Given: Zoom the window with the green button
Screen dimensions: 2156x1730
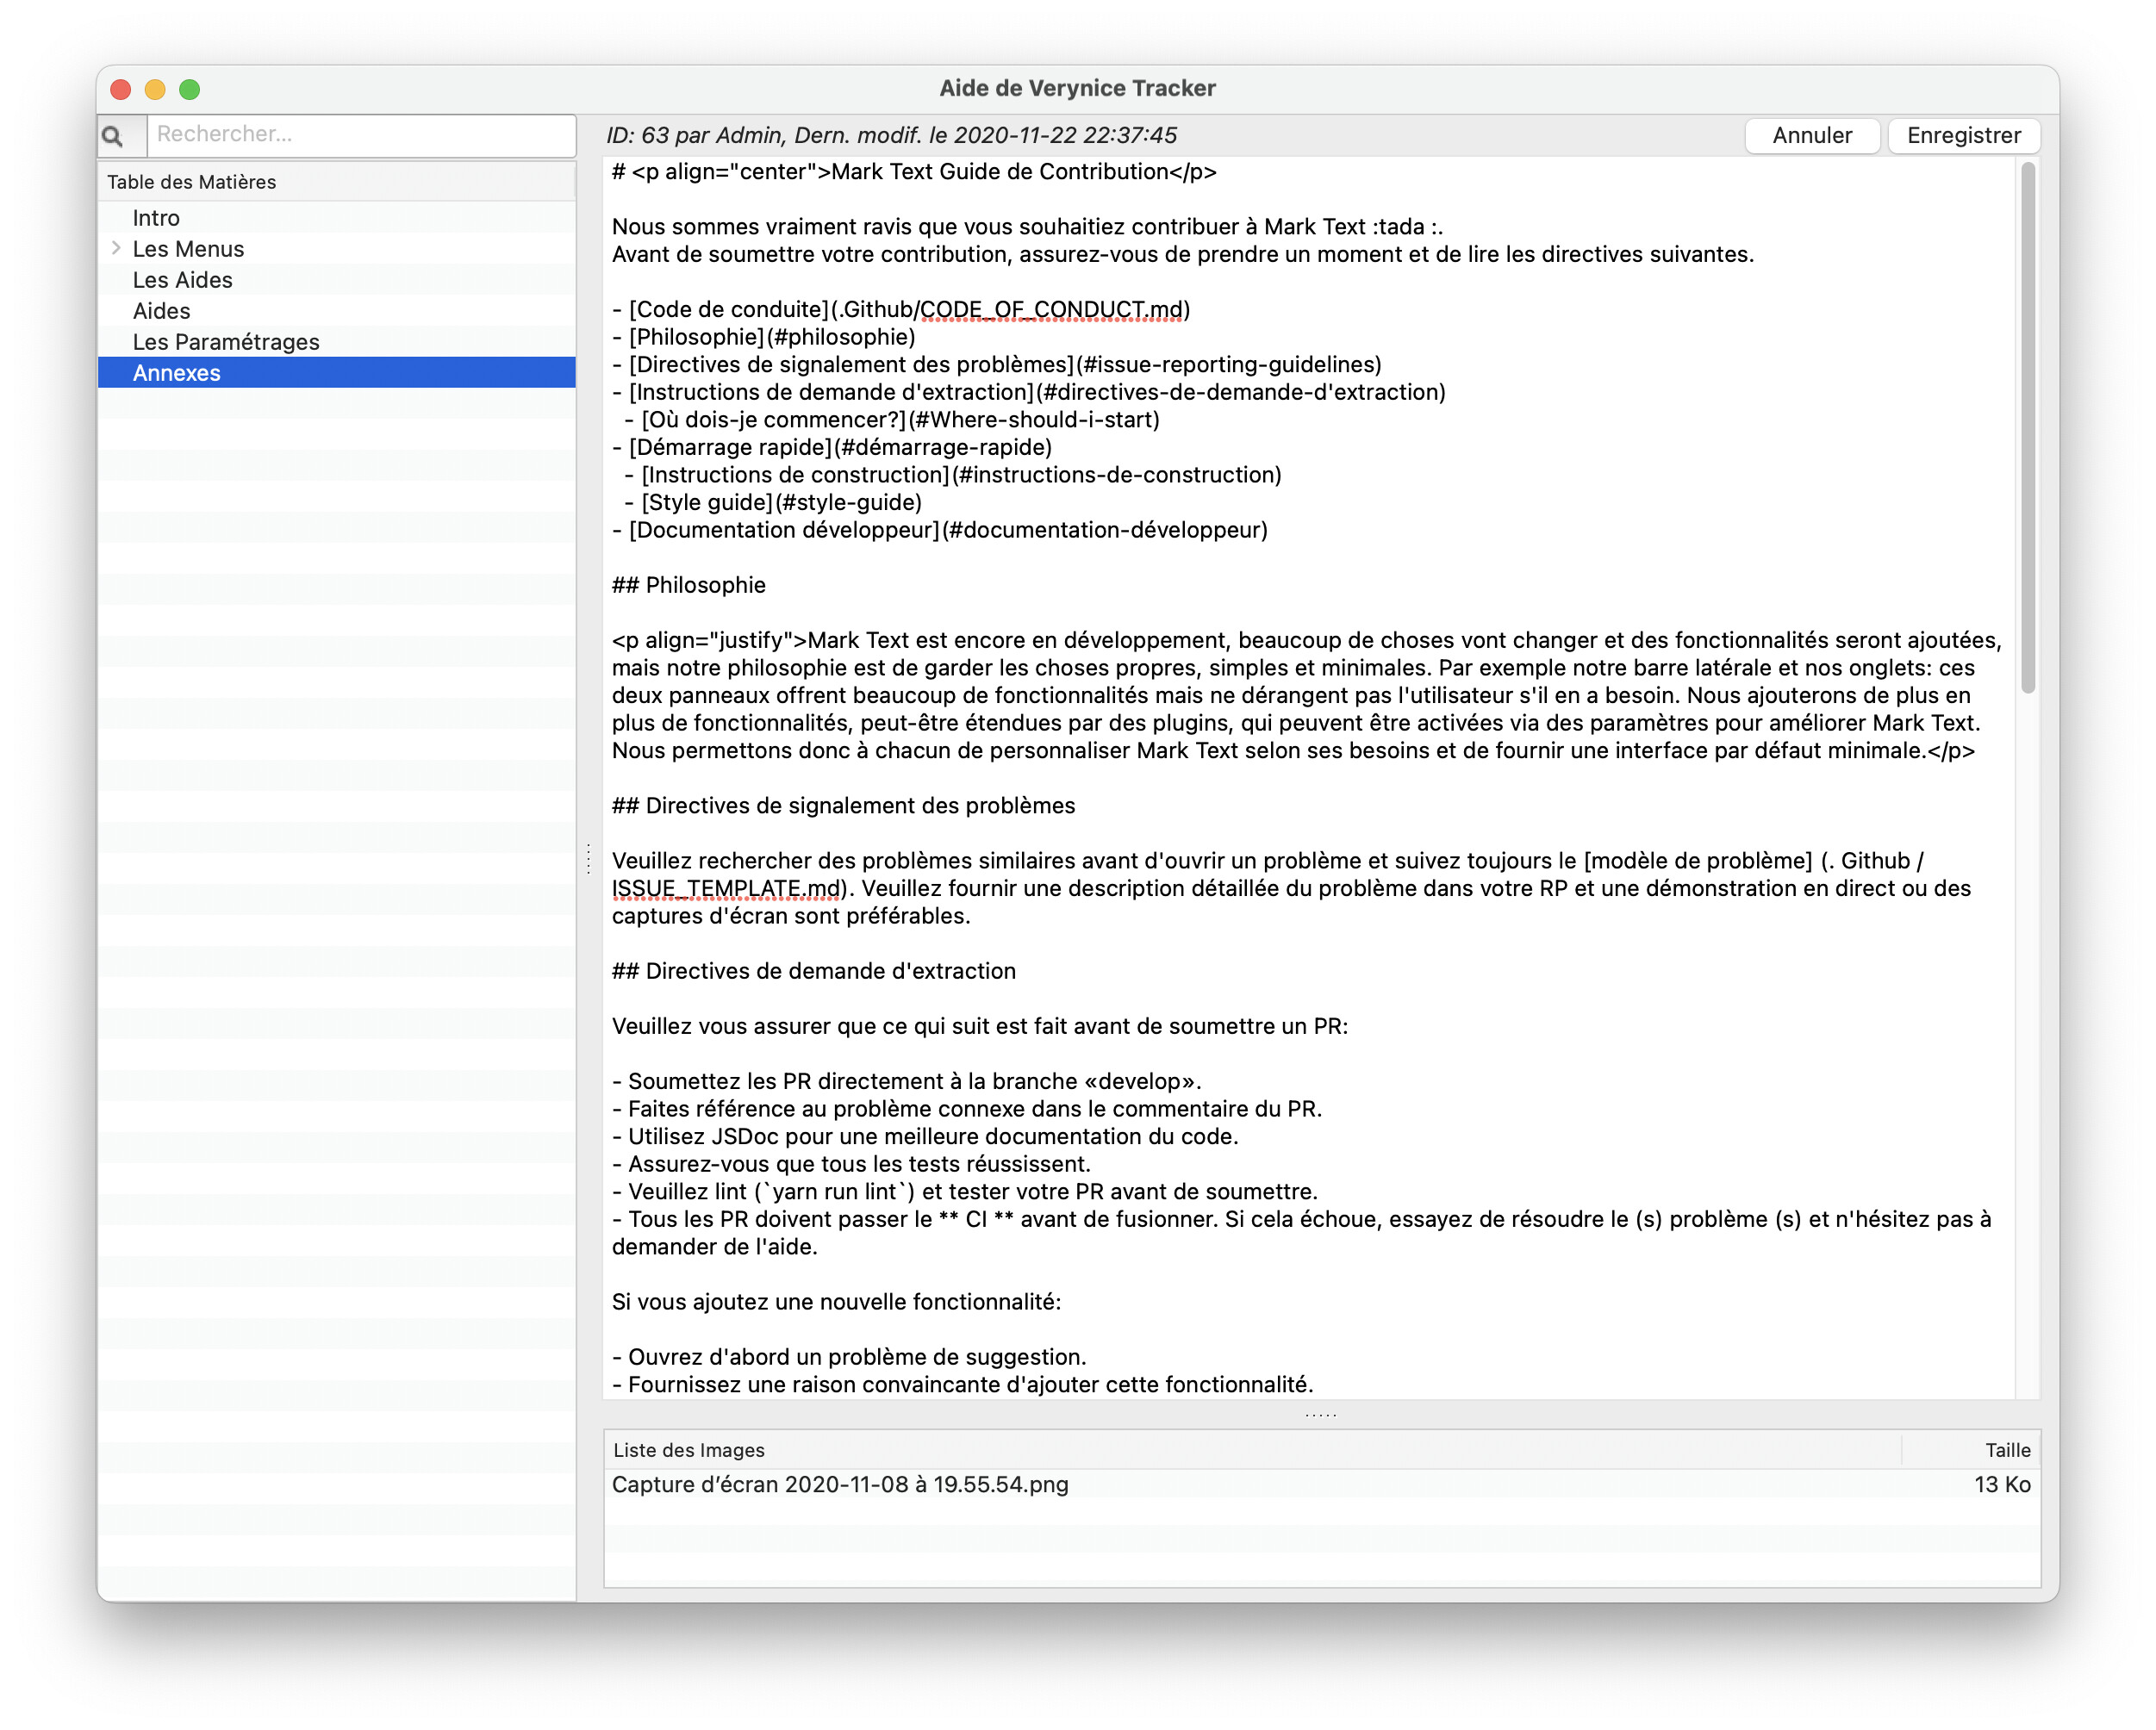Looking at the screenshot, I should tap(189, 89).
